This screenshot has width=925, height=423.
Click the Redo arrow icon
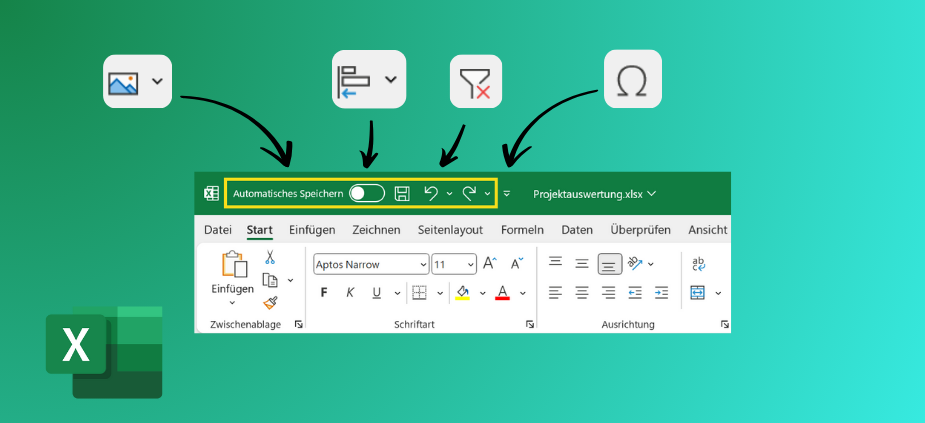coord(468,193)
